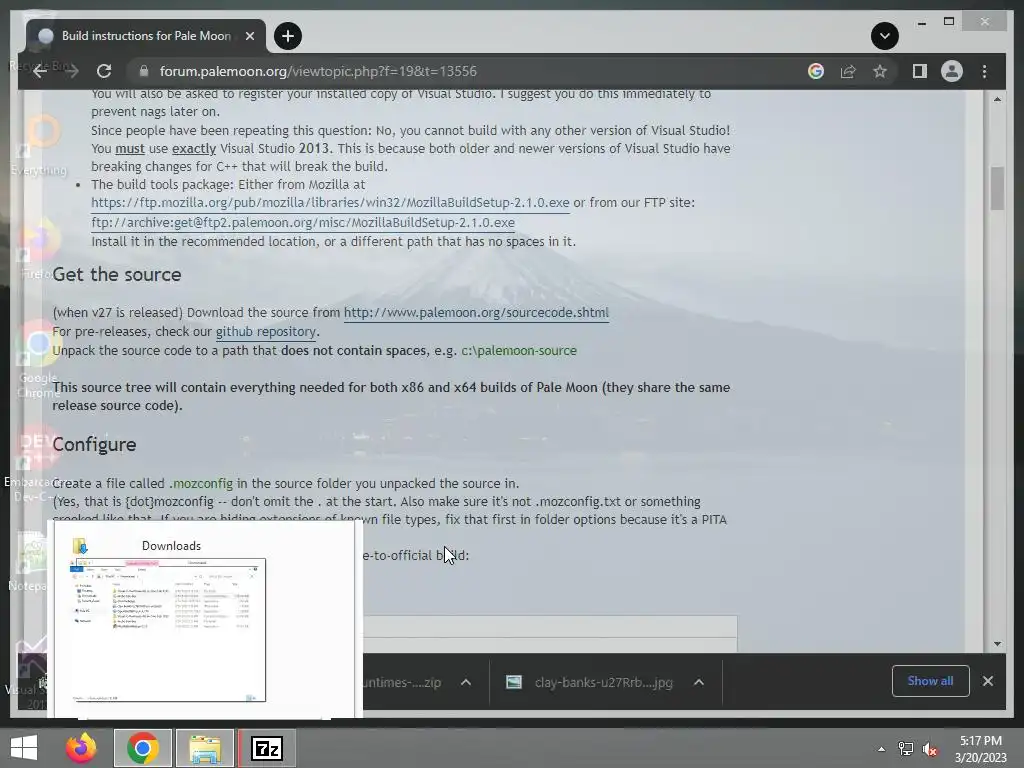Click the site lock security icon
This screenshot has width=1024, height=768.
pyautogui.click(x=144, y=71)
